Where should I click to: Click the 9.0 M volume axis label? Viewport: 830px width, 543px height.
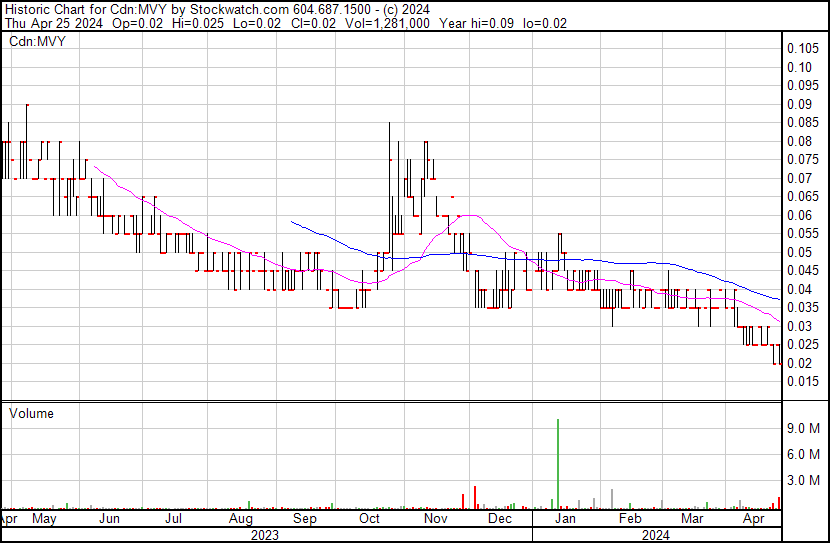(x=803, y=428)
